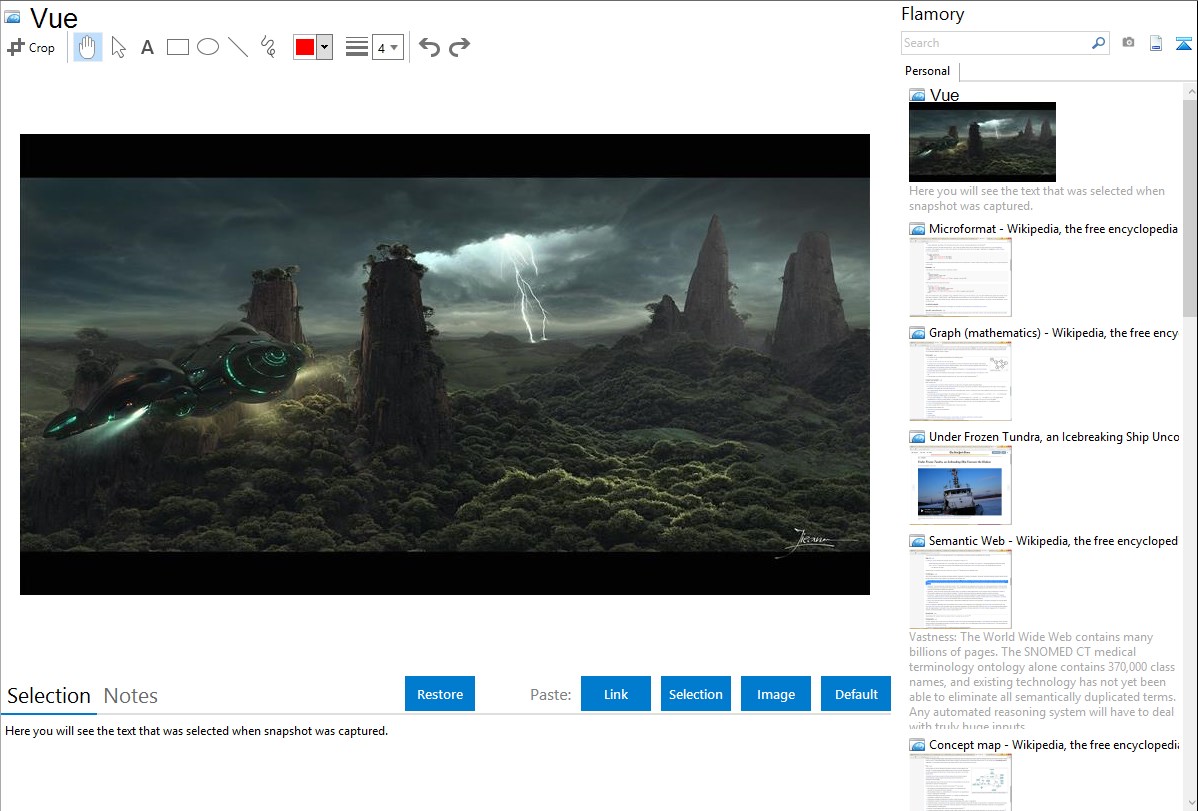
Task: Undo the last annotation
Action: click(429, 47)
